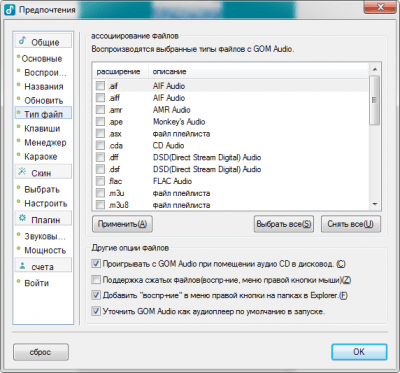This screenshot has height=373, width=400.
Task: Open the Менеджер settings page
Action: tap(45, 143)
